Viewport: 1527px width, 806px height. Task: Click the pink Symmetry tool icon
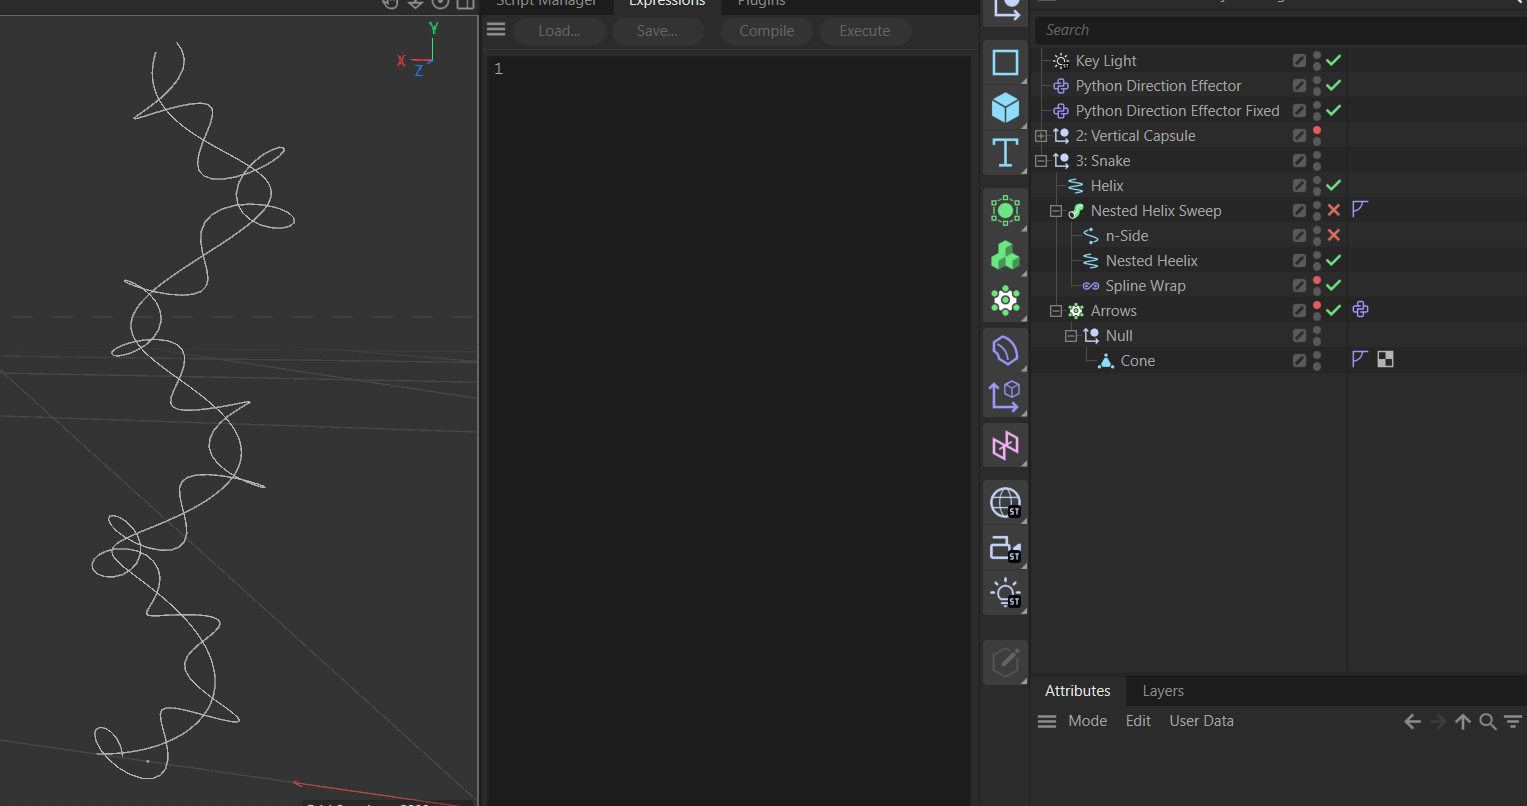click(x=1005, y=445)
